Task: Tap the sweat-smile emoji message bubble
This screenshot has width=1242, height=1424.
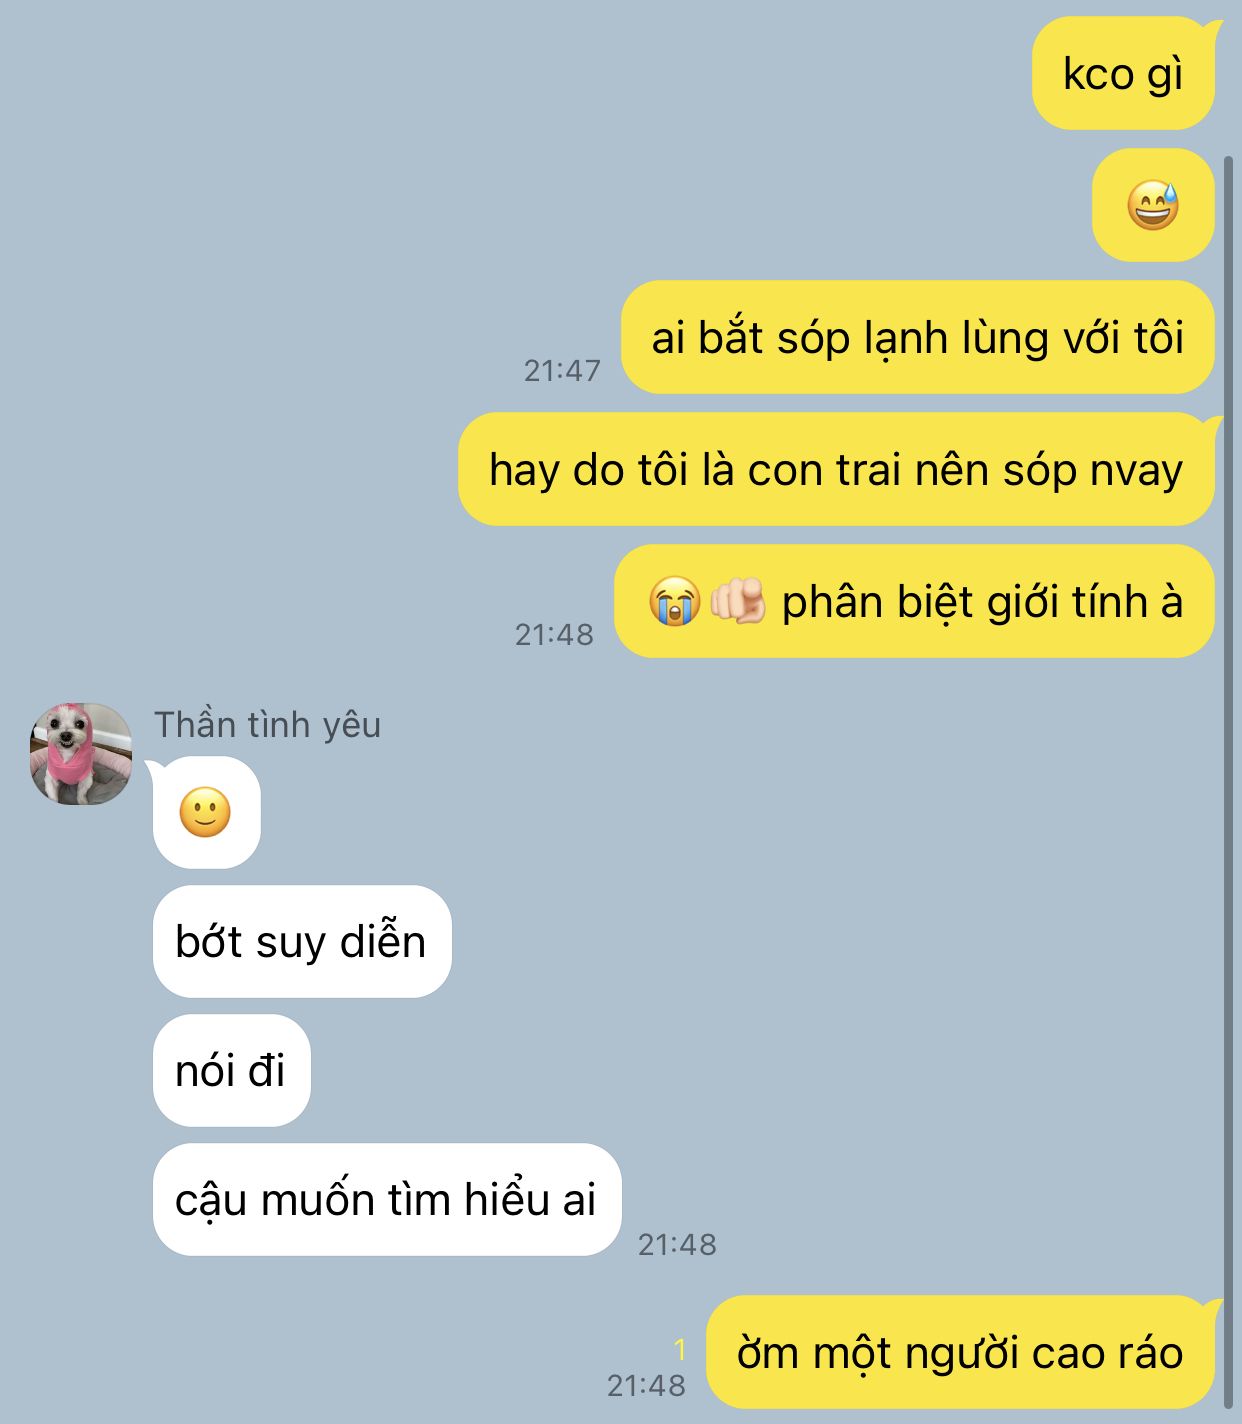Action: (1153, 205)
